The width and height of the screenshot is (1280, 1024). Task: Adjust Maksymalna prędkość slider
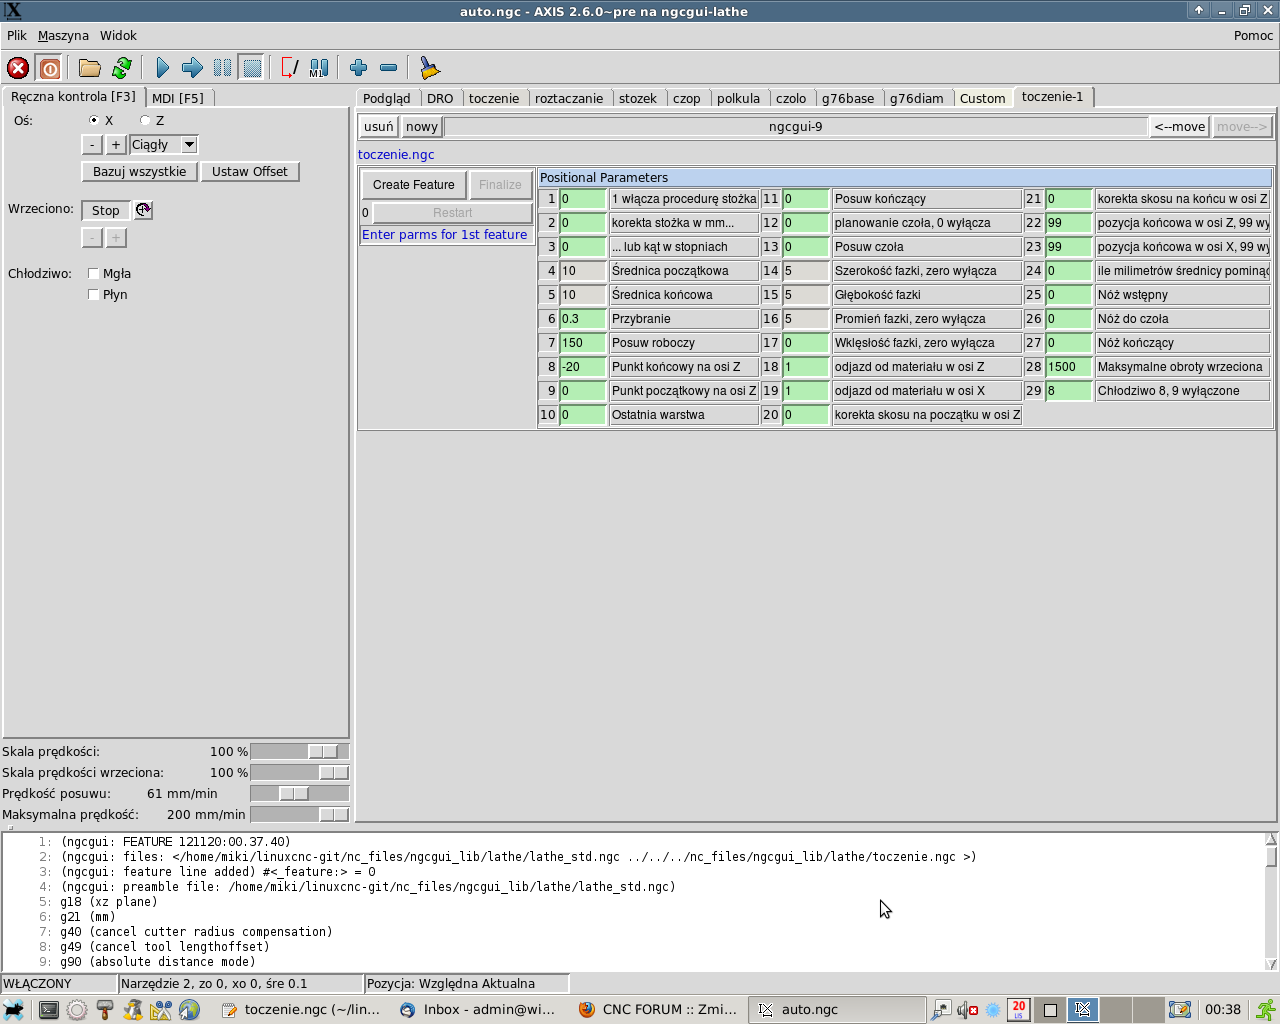(x=300, y=814)
